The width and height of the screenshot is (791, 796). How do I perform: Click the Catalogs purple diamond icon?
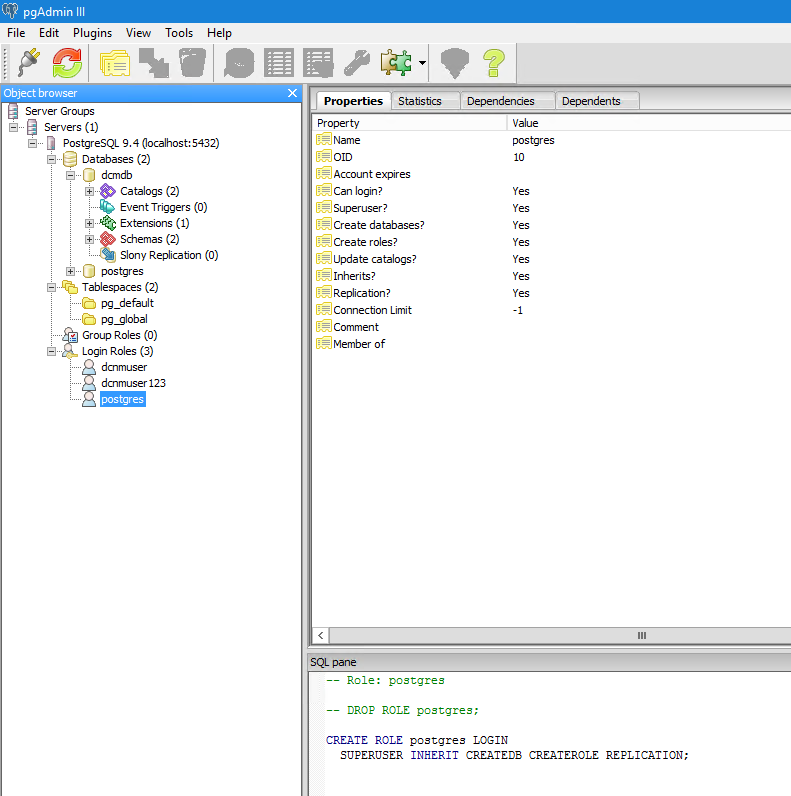[108, 191]
